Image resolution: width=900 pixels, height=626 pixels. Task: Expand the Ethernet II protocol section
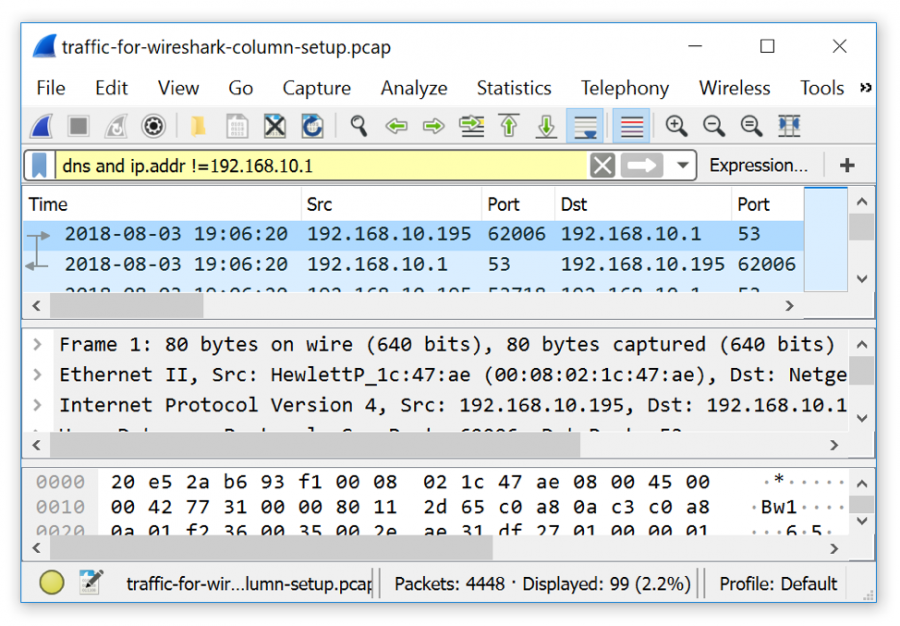pyautogui.click(x=37, y=374)
